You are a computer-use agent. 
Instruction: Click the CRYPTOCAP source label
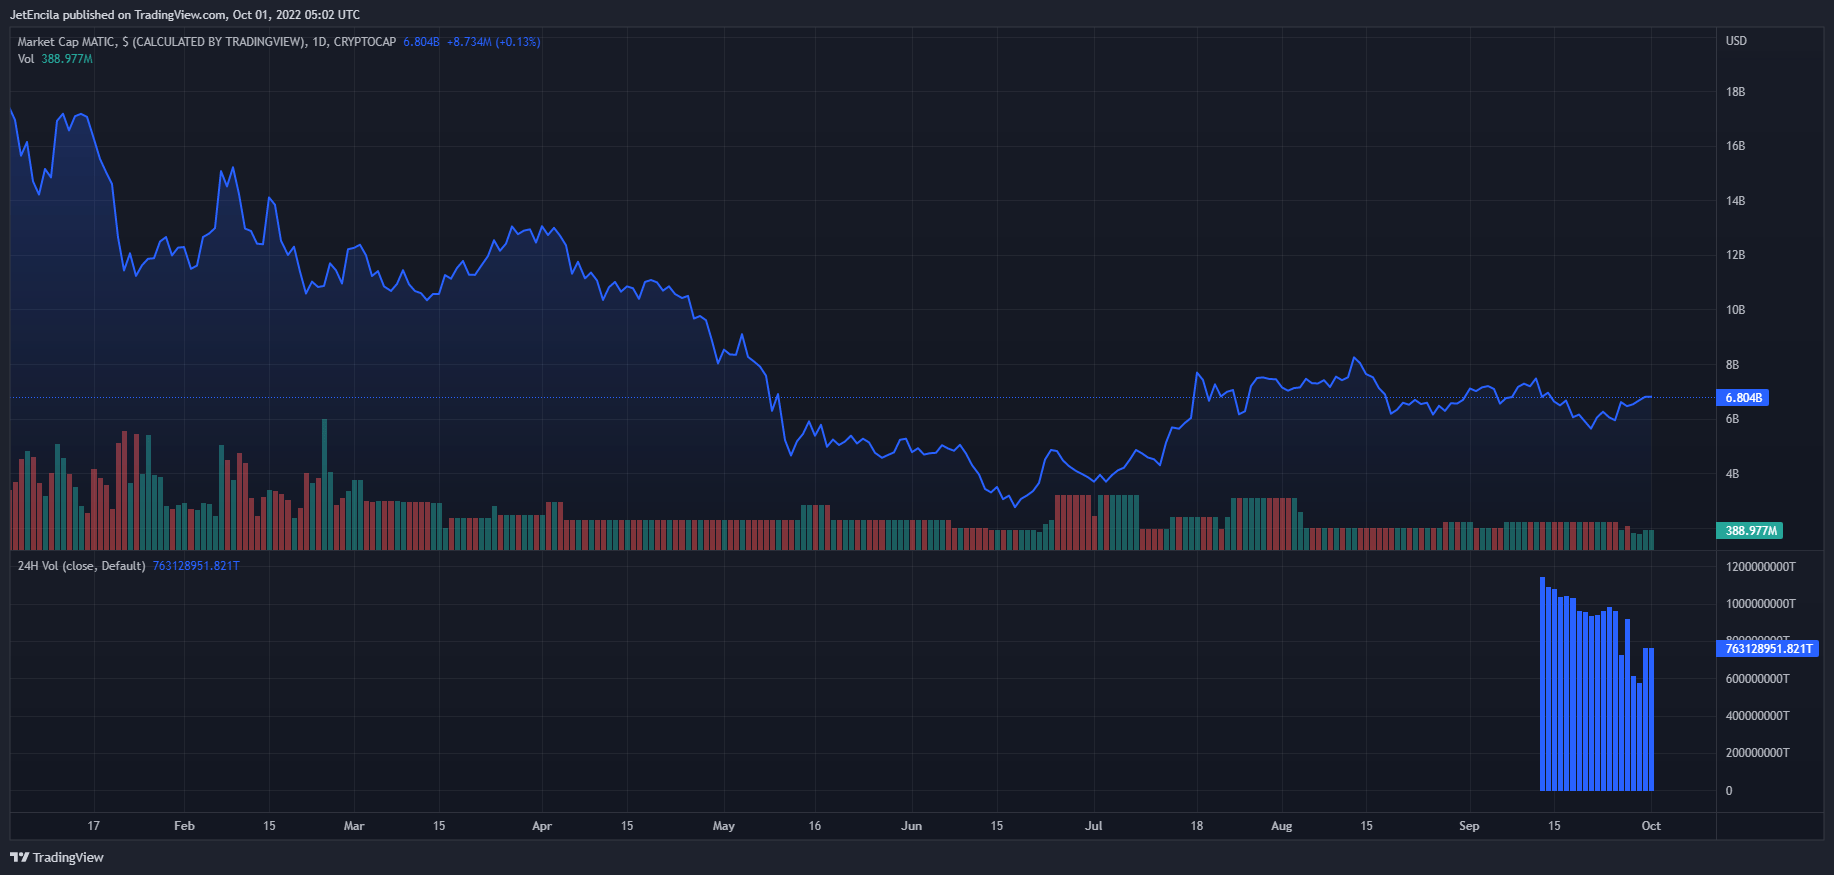point(365,42)
